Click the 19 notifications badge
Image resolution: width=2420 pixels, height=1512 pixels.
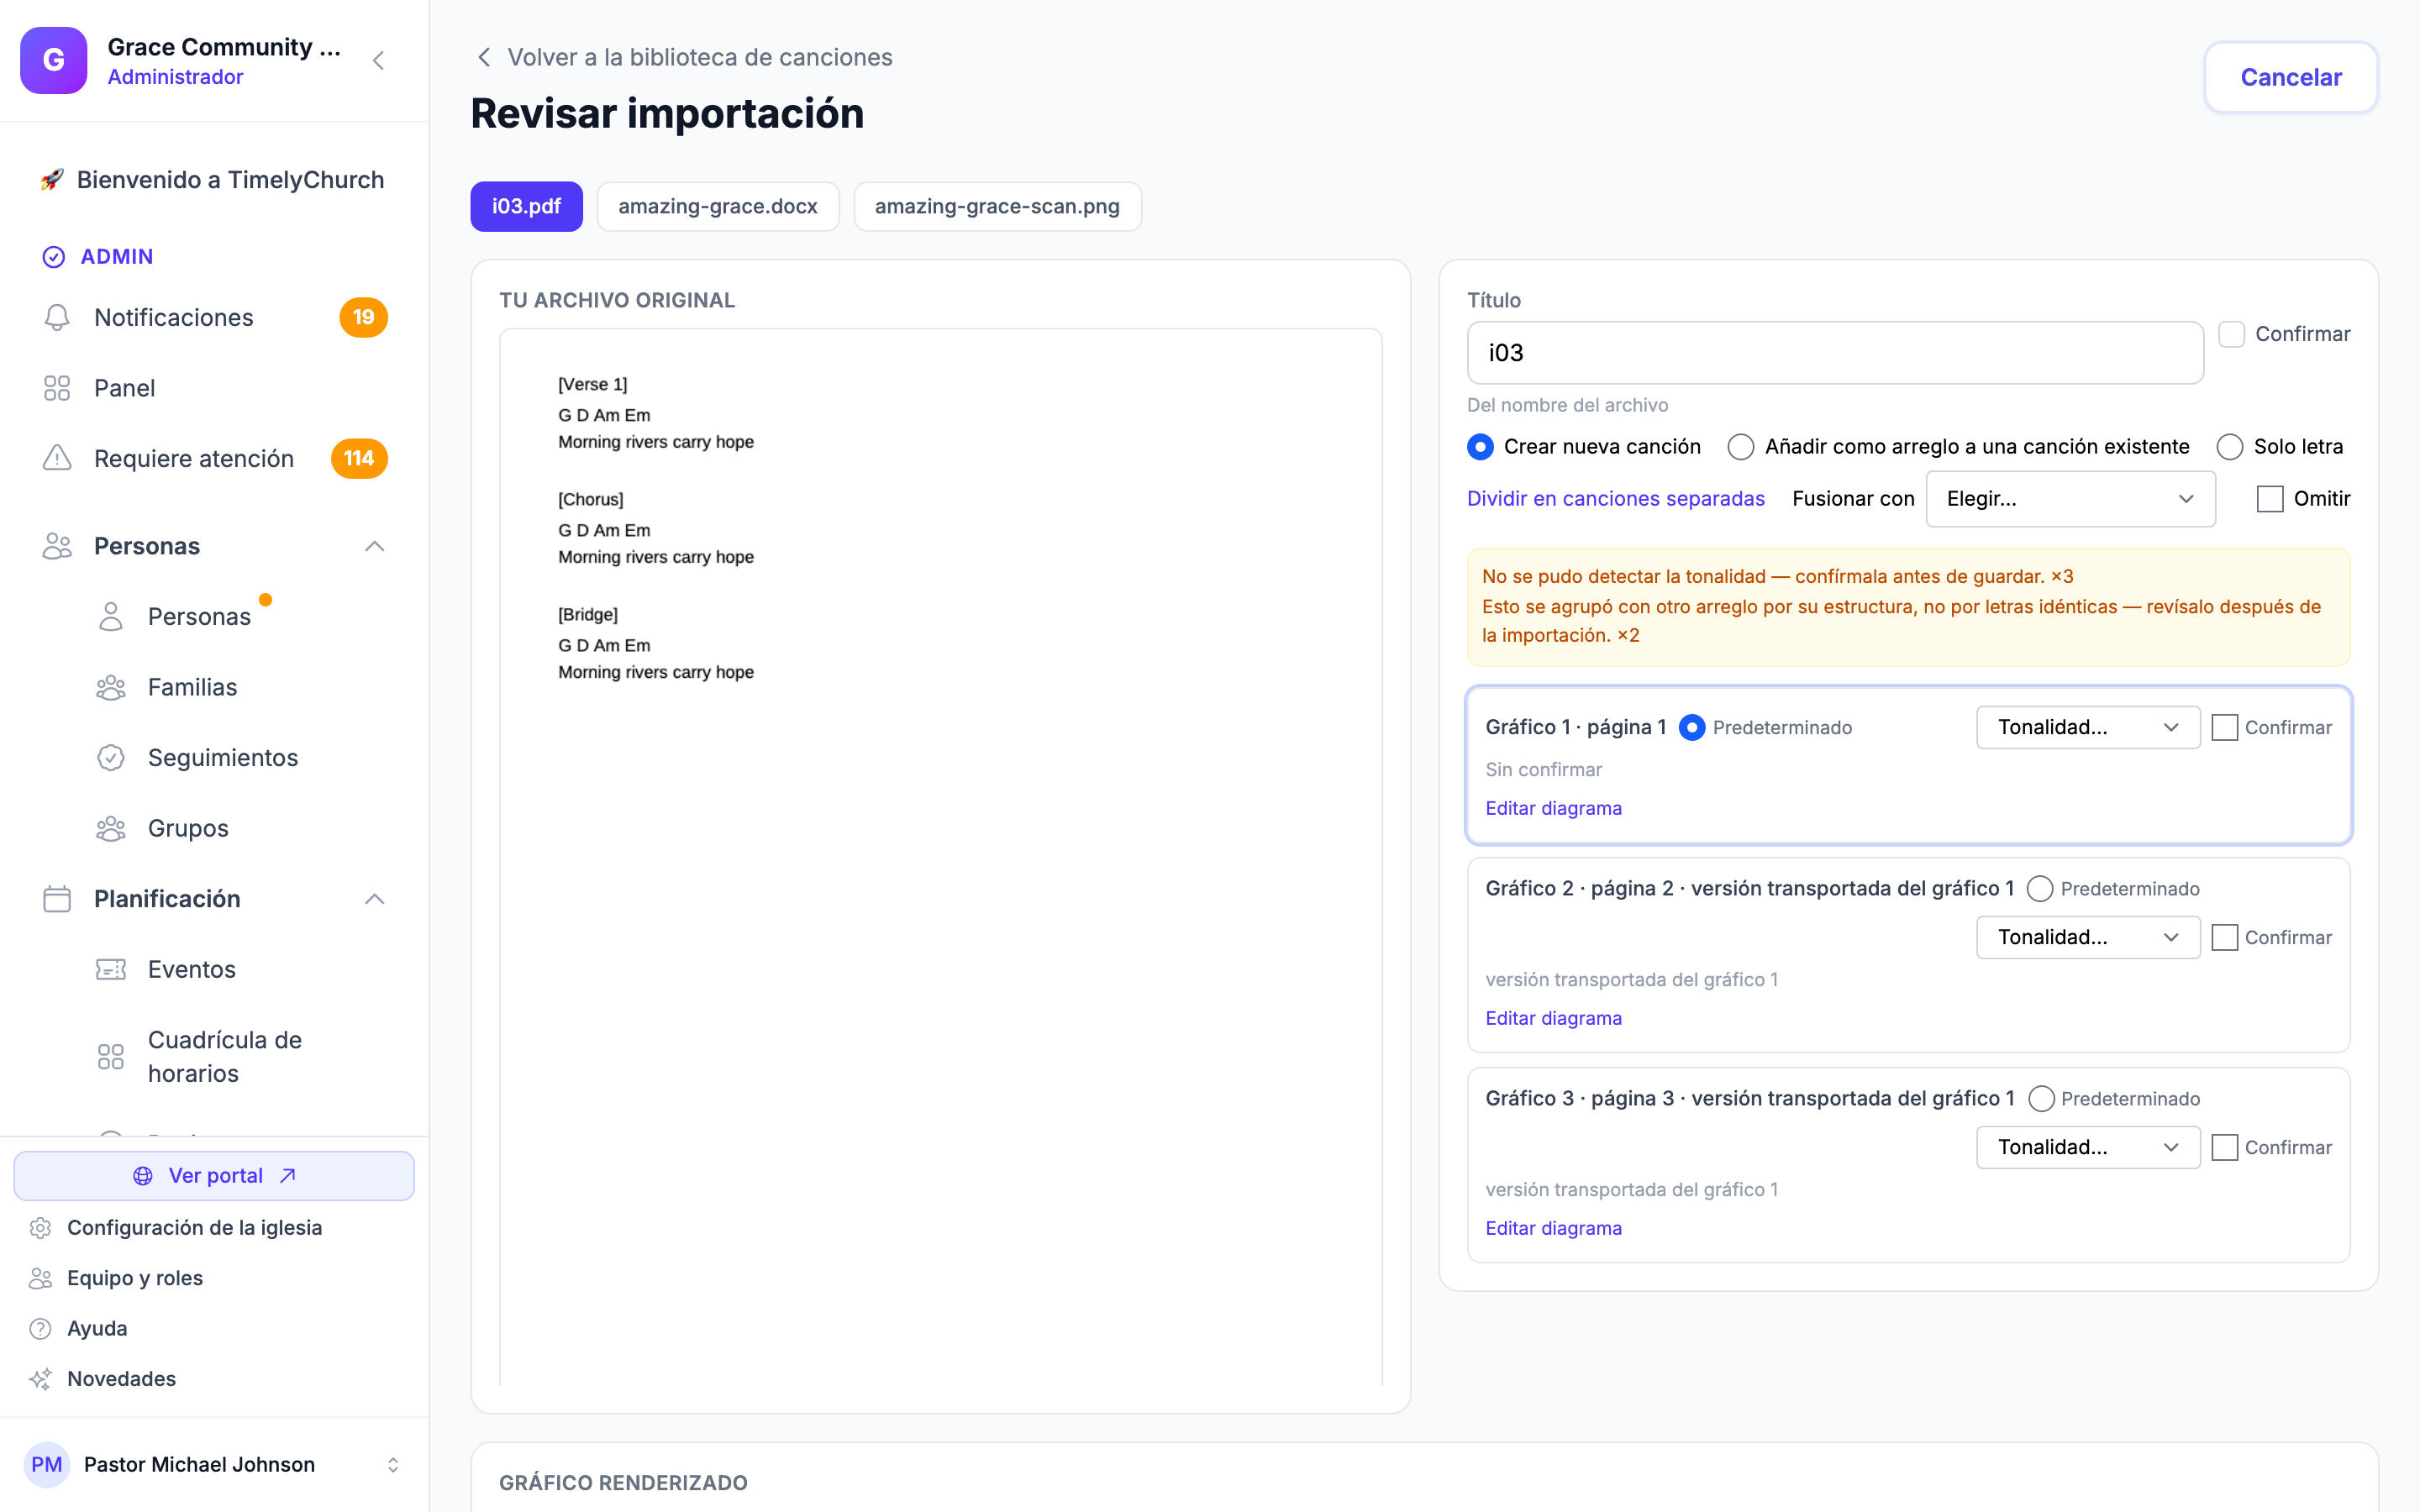click(363, 317)
